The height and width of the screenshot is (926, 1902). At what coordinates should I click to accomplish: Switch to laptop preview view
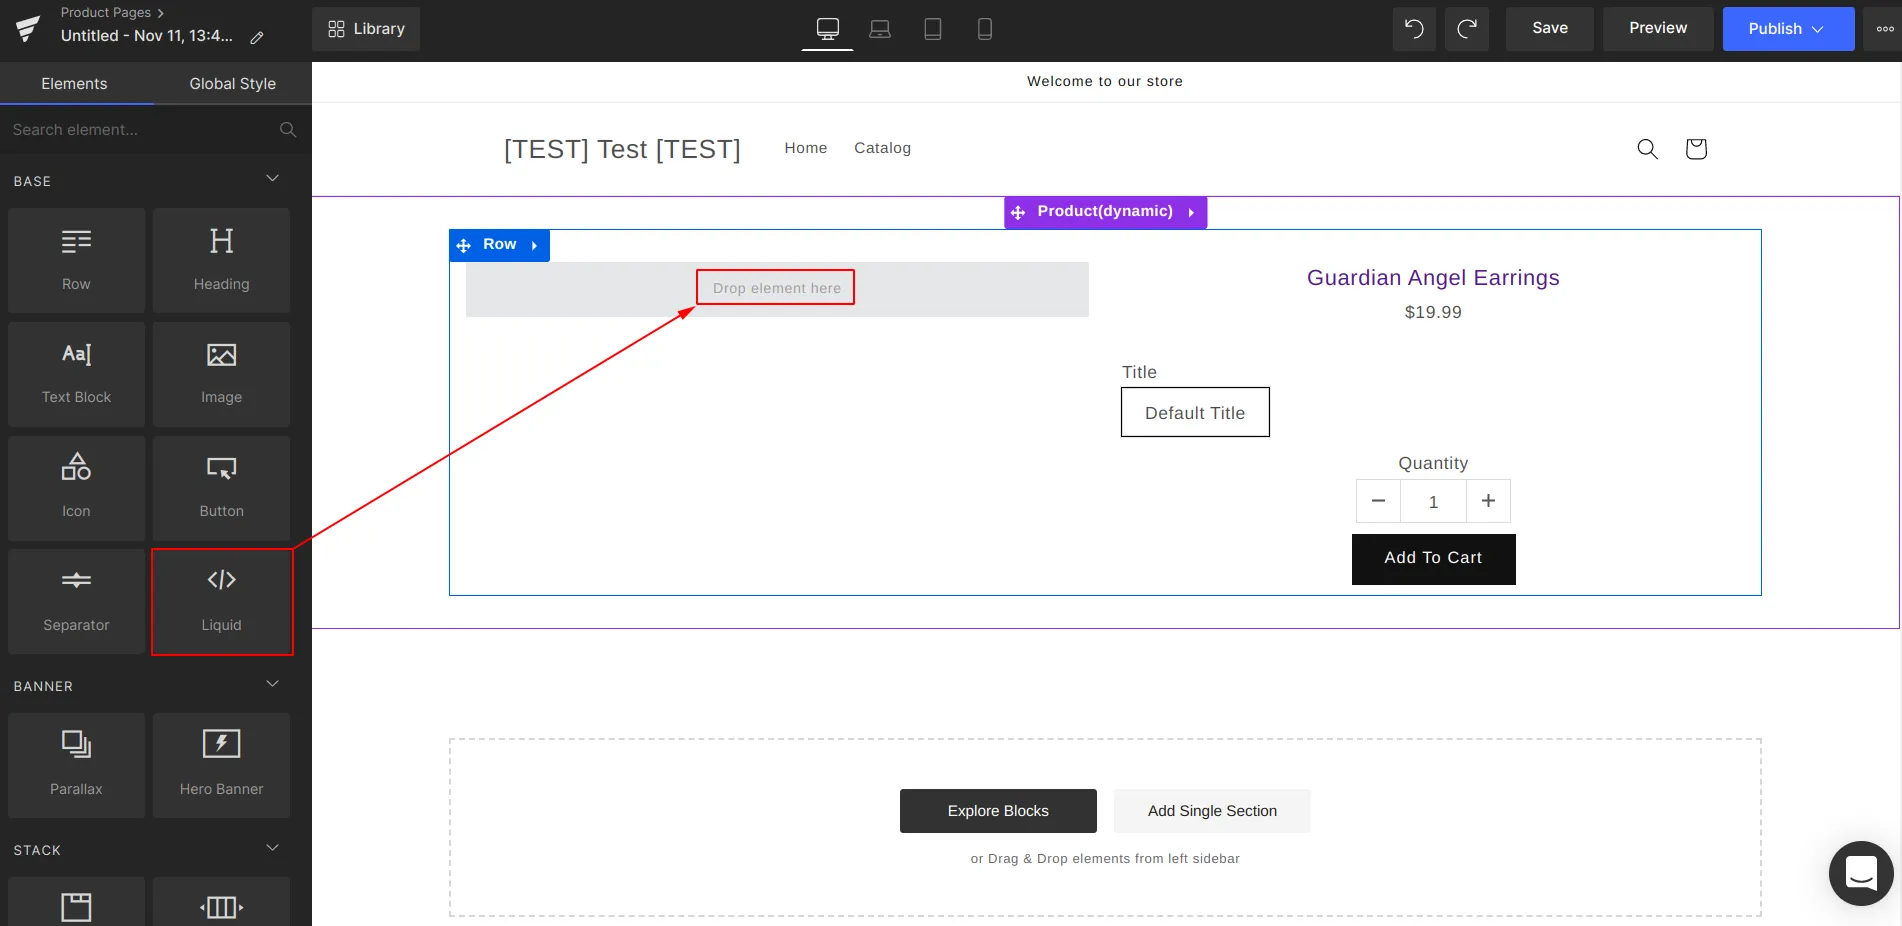[880, 29]
